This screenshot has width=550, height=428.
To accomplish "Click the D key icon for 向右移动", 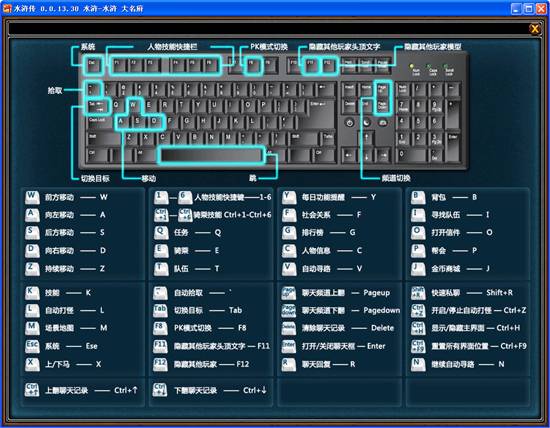I will point(32,251).
